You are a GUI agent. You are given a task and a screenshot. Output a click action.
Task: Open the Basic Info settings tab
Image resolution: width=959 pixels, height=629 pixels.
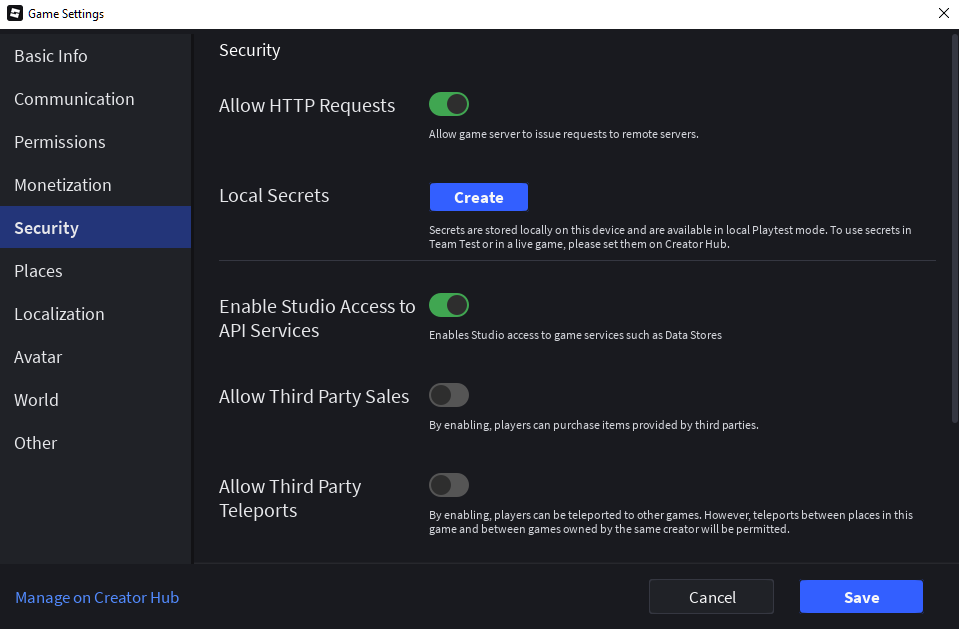(51, 56)
